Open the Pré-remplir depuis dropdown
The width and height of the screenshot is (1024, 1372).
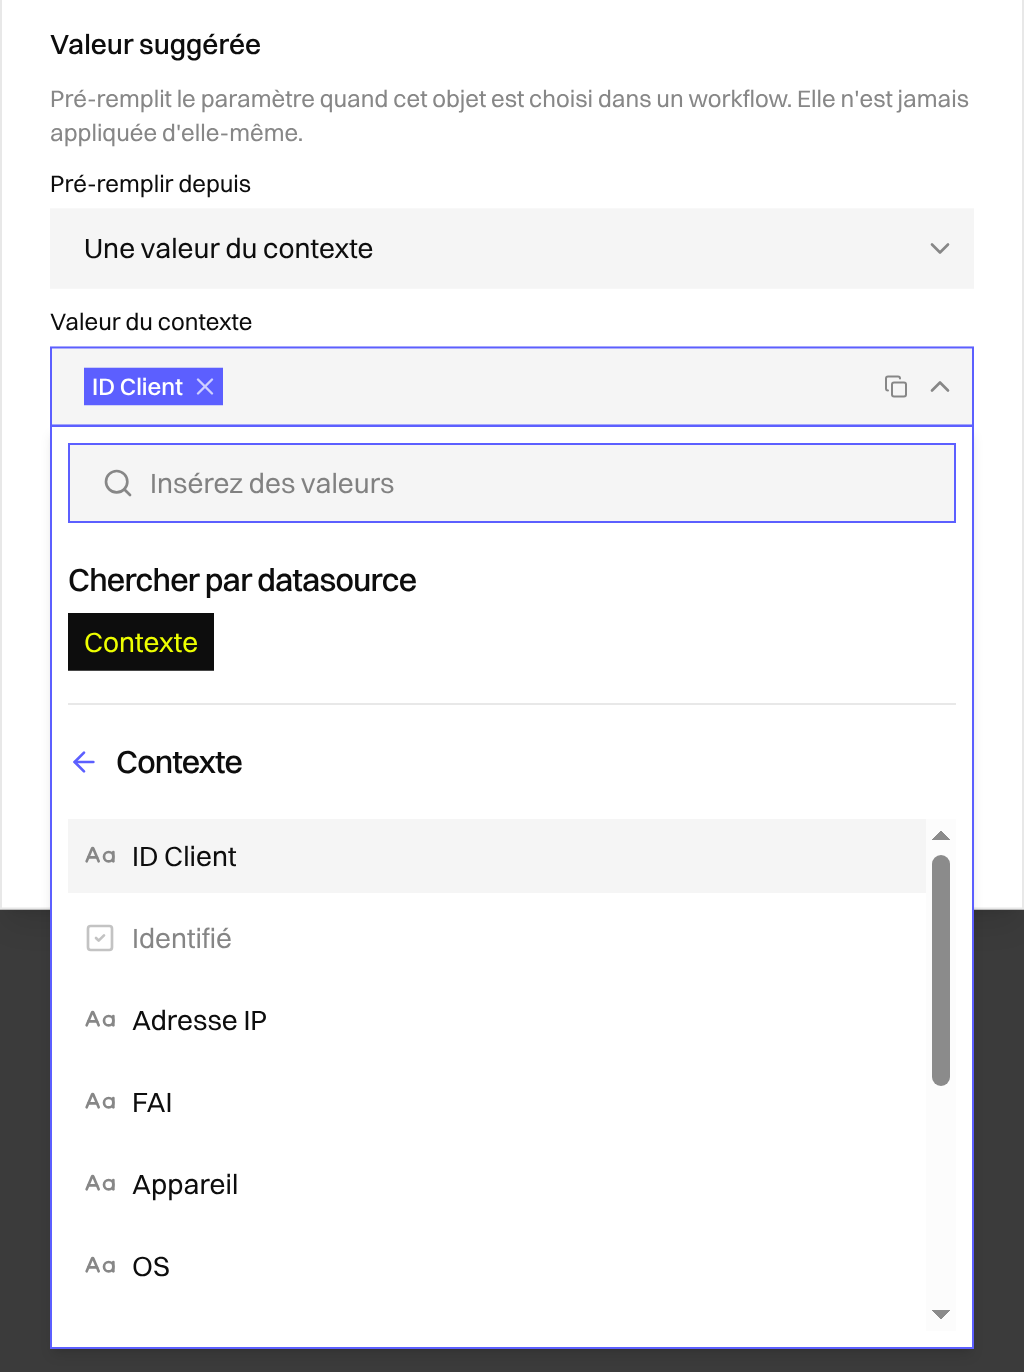tap(512, 249)
